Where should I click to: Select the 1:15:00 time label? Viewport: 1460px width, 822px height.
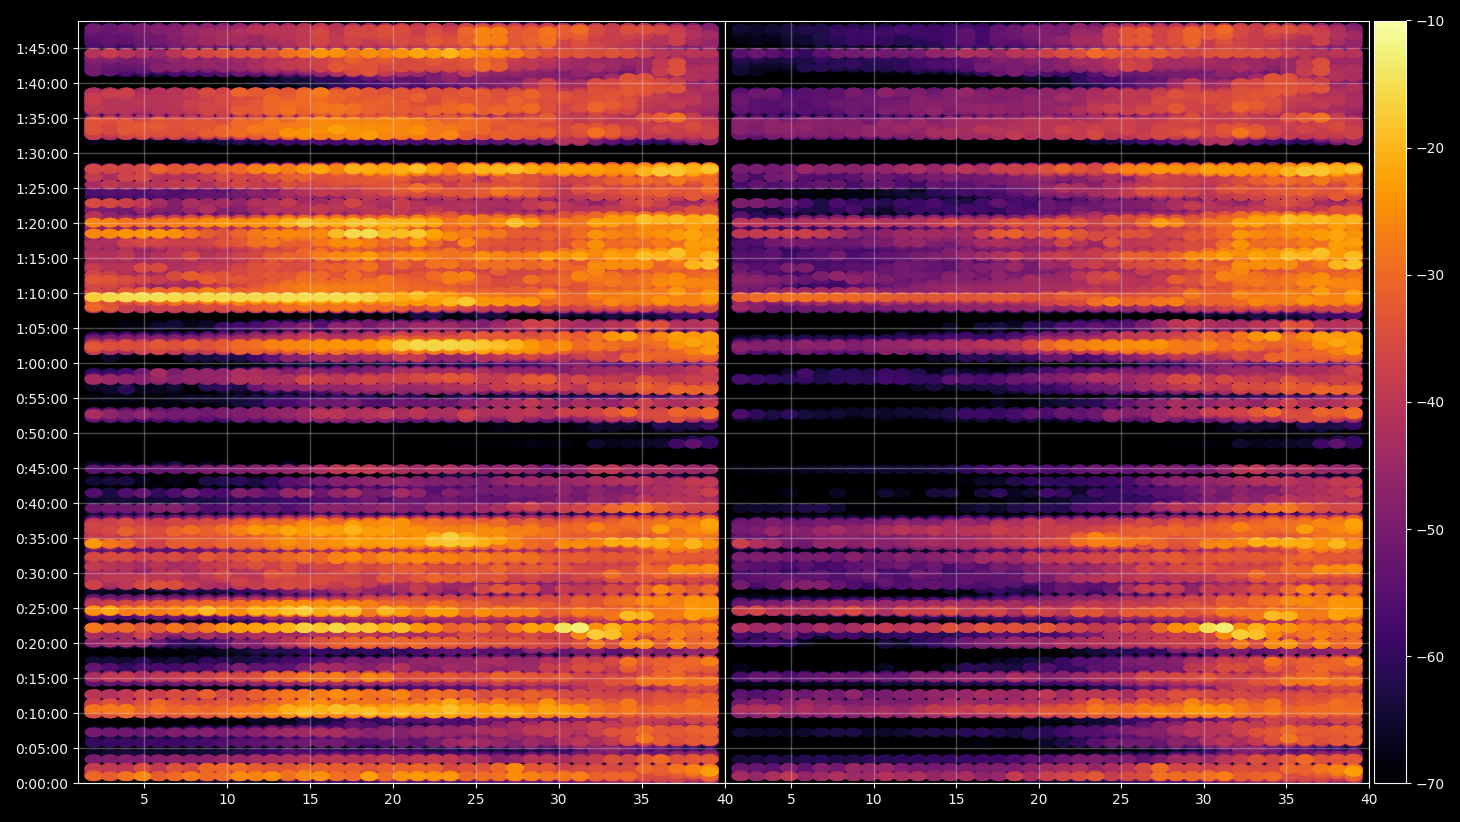coord(42,259)
